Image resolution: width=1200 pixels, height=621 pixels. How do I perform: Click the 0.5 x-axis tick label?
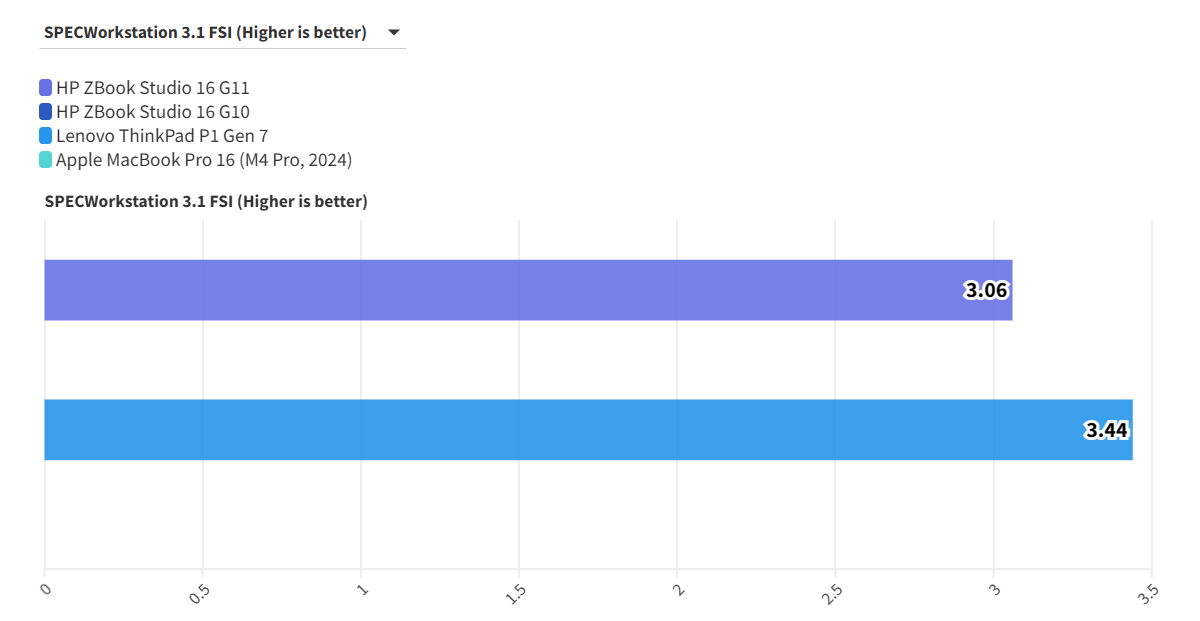tap(200, 593)
